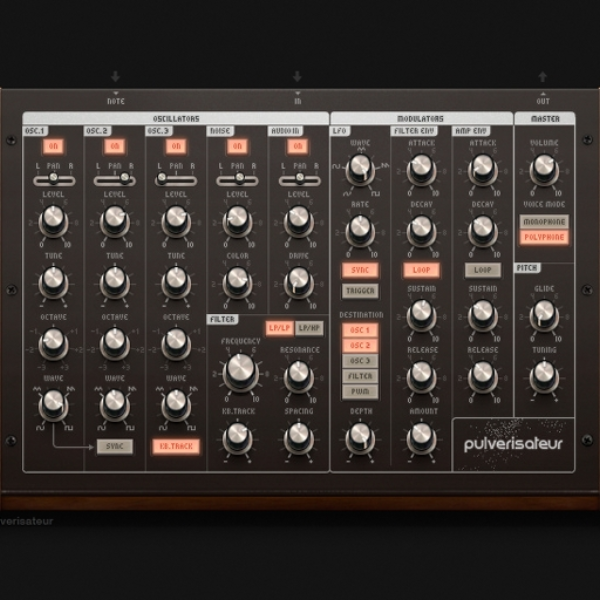Click the audio IN arrow icon
600x600 pixels.
pos(297,77)
